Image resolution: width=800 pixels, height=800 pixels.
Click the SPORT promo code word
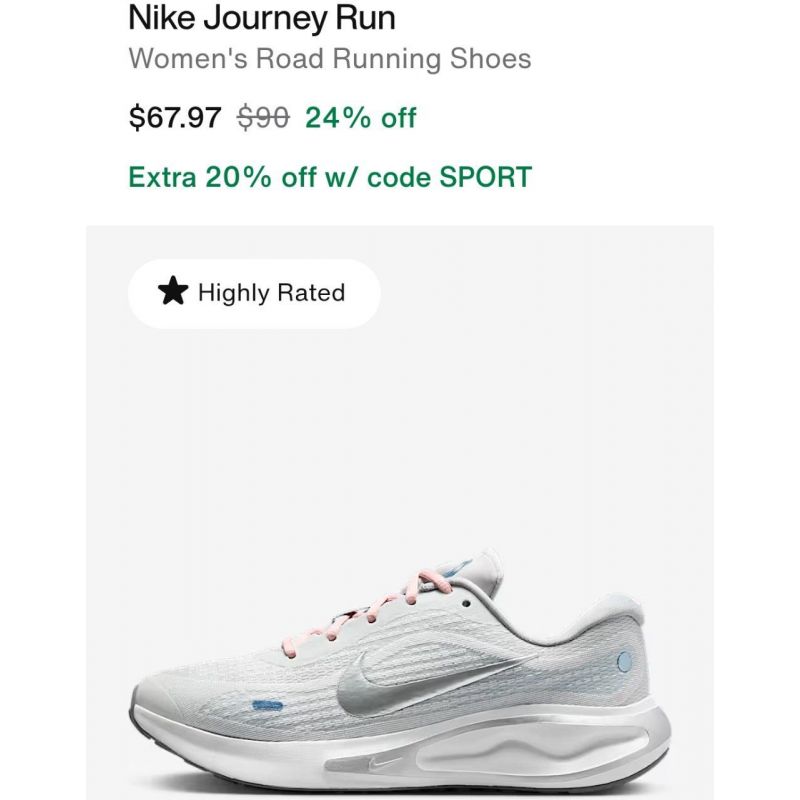point(485,177)
